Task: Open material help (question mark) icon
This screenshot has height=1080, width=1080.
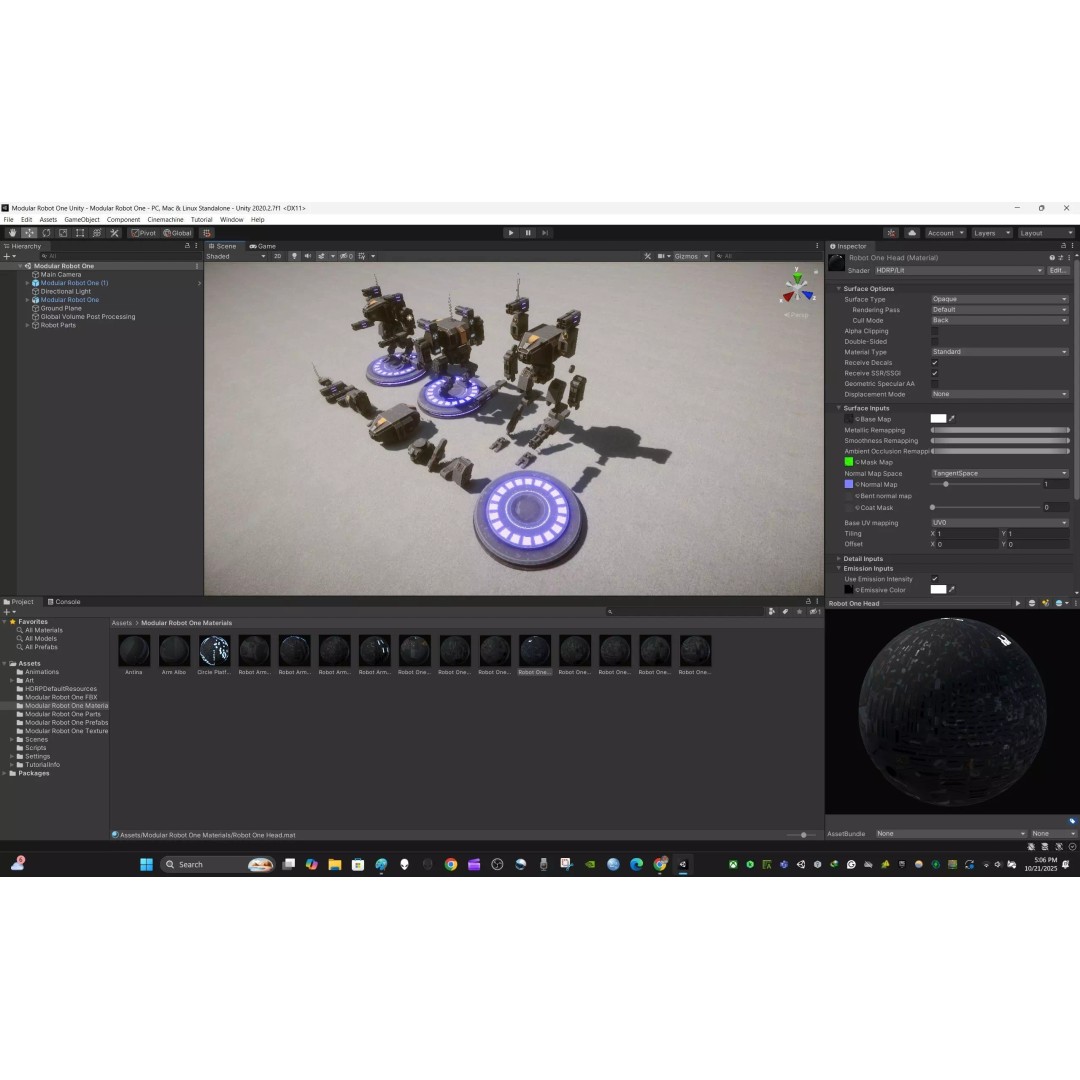Action: pyautogui.click(x=1052, y=258)
